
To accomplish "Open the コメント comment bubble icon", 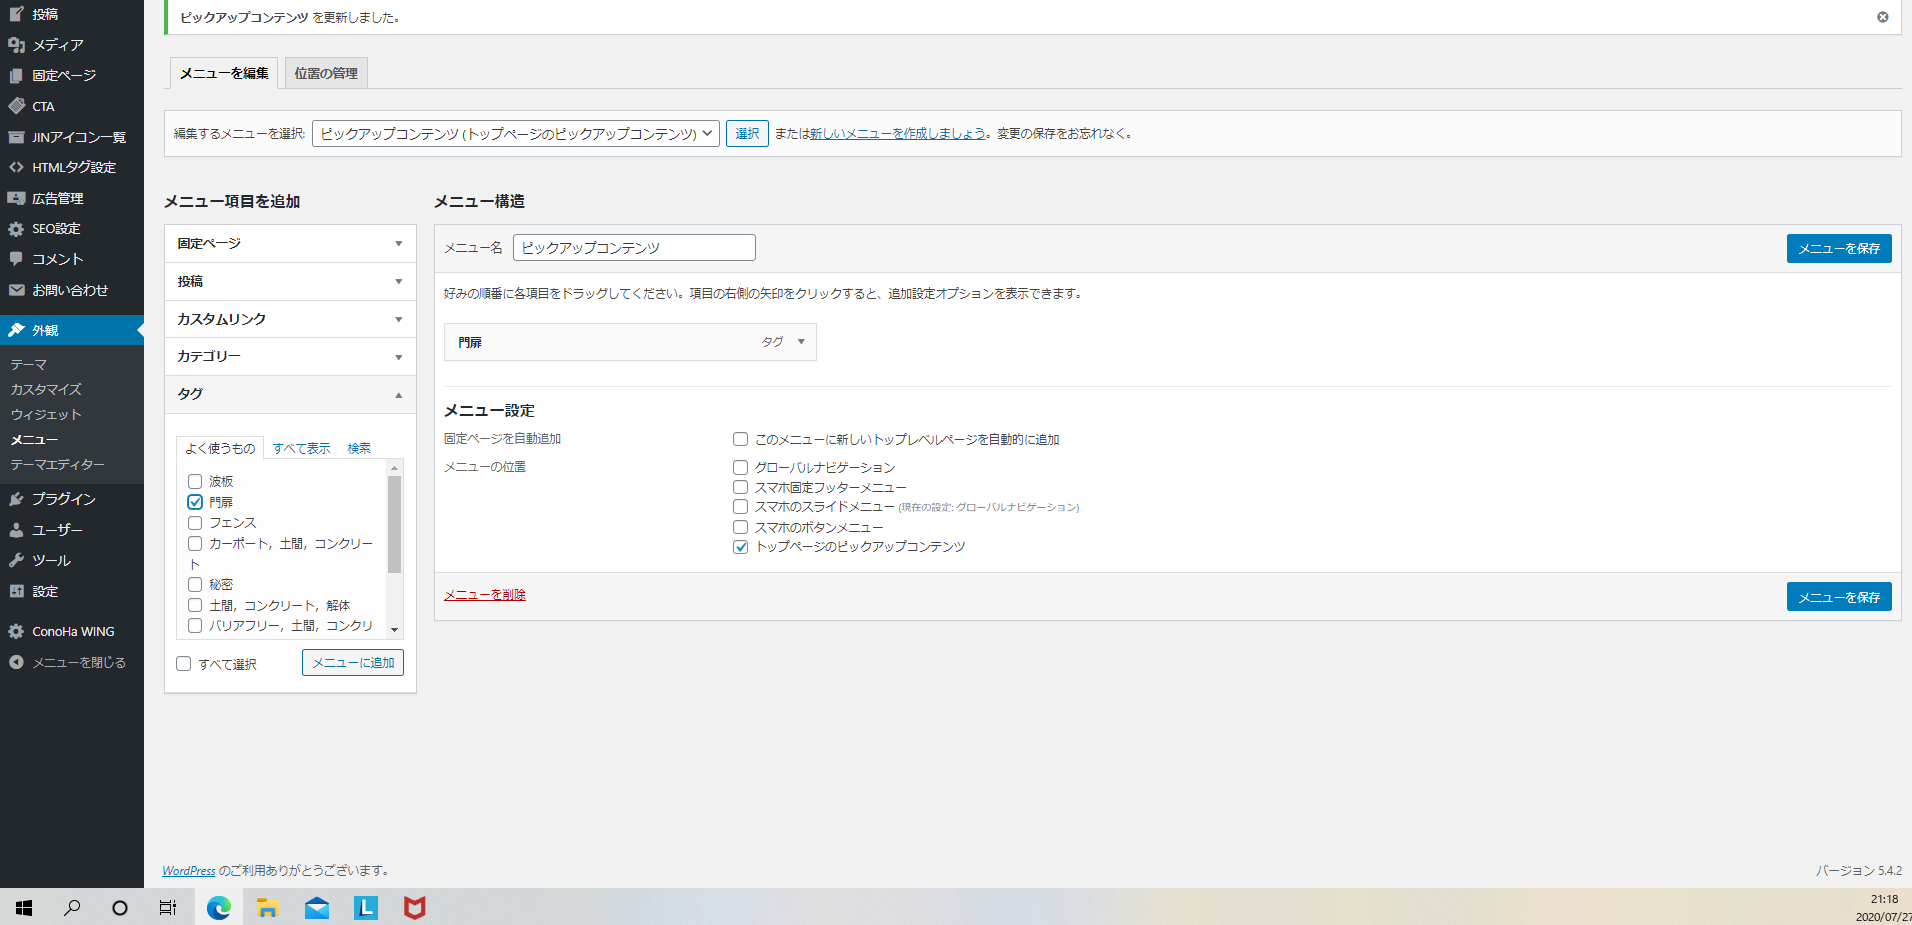I will coord(16,259).
